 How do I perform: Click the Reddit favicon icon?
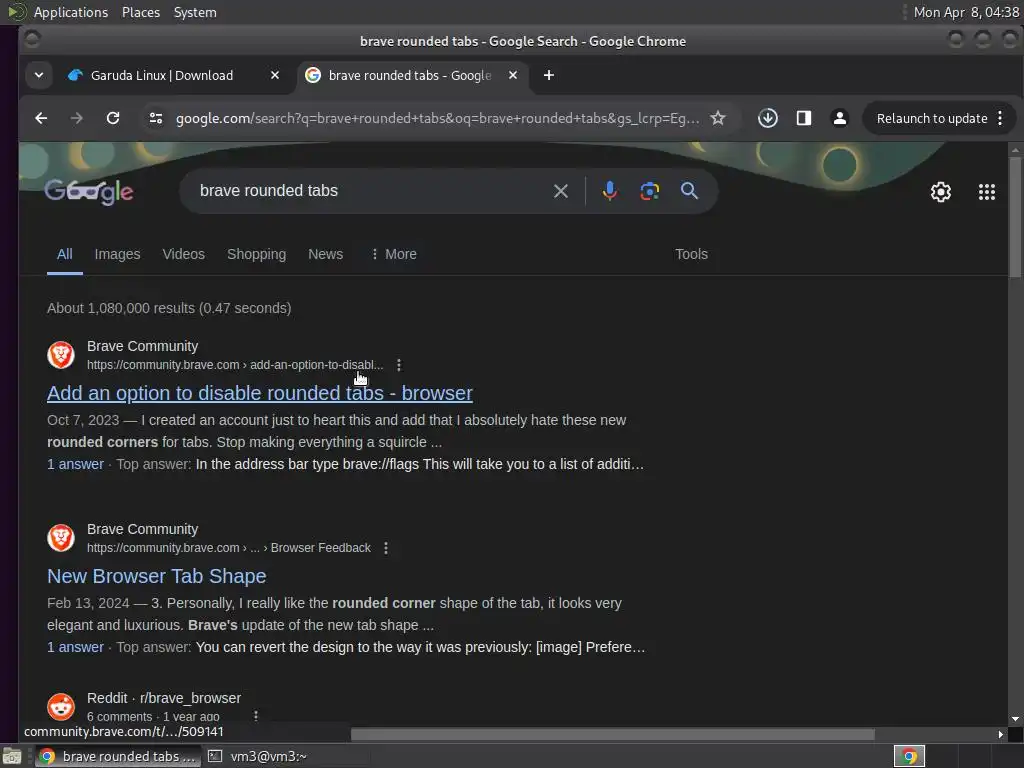click(x=61, y=707)
